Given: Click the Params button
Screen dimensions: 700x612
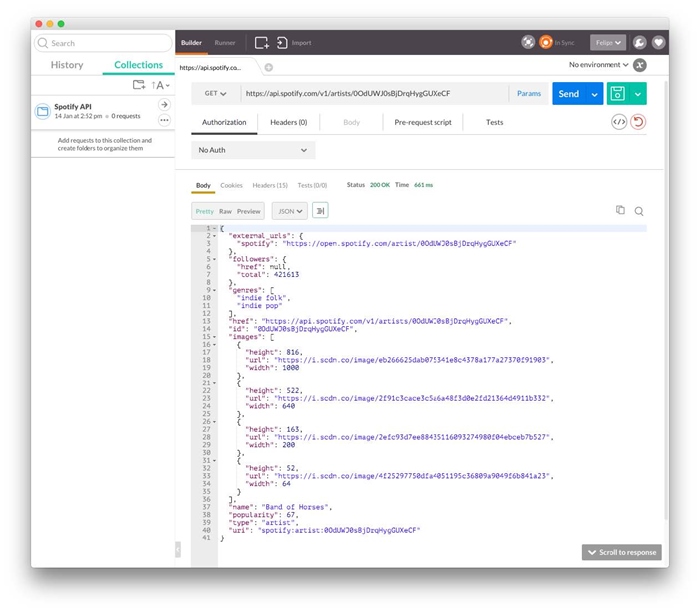Looking at the screenshot, I should tap(528, 94).
